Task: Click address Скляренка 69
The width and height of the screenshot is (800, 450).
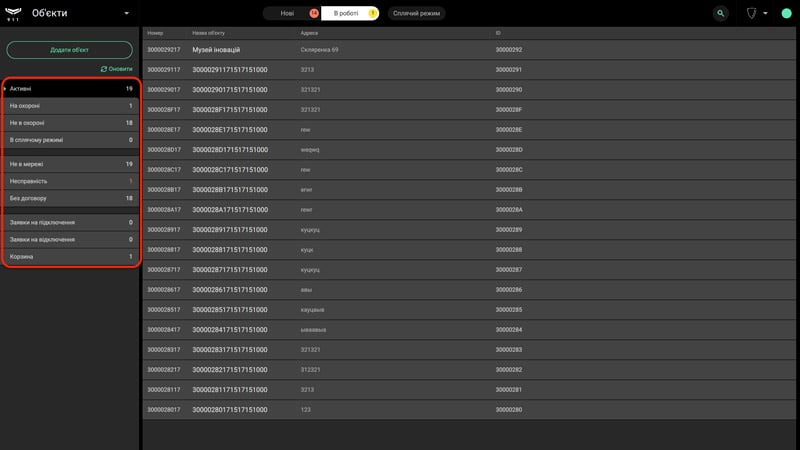Action: (x=319, y=50)
